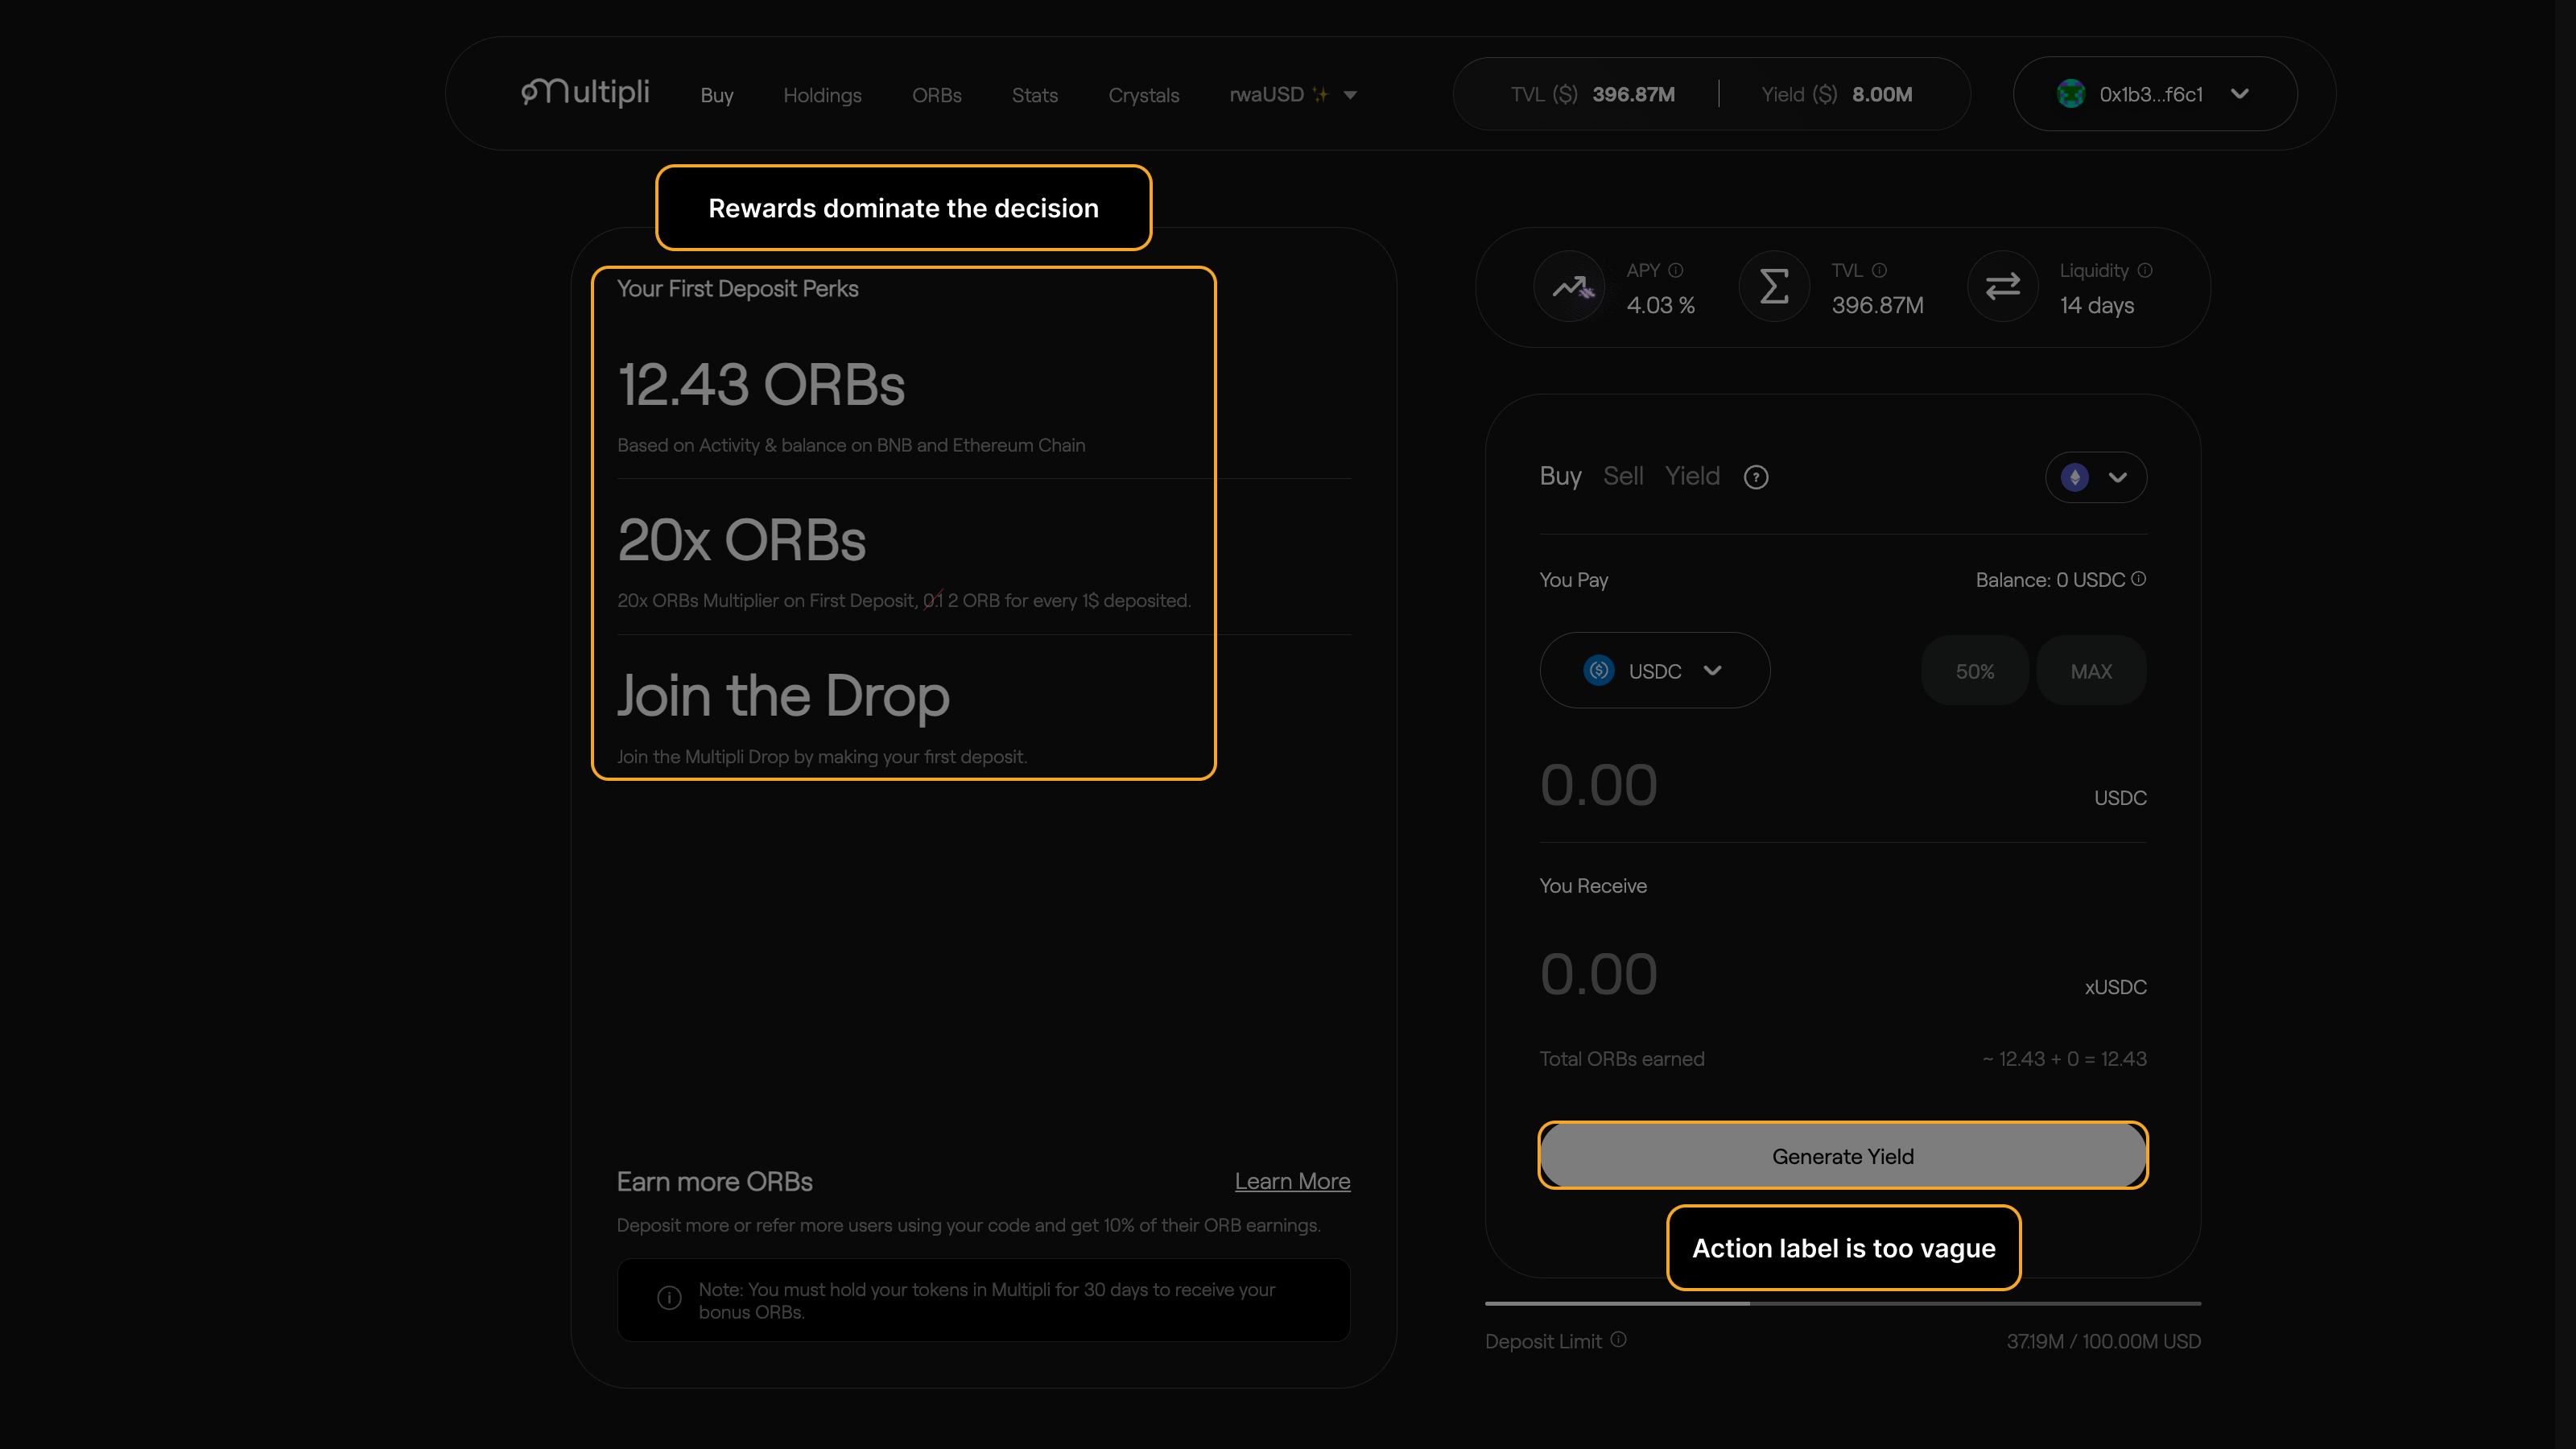2576x1449 pixels.
Task: Open the USDC token selector
Action: pos(1654,671)
